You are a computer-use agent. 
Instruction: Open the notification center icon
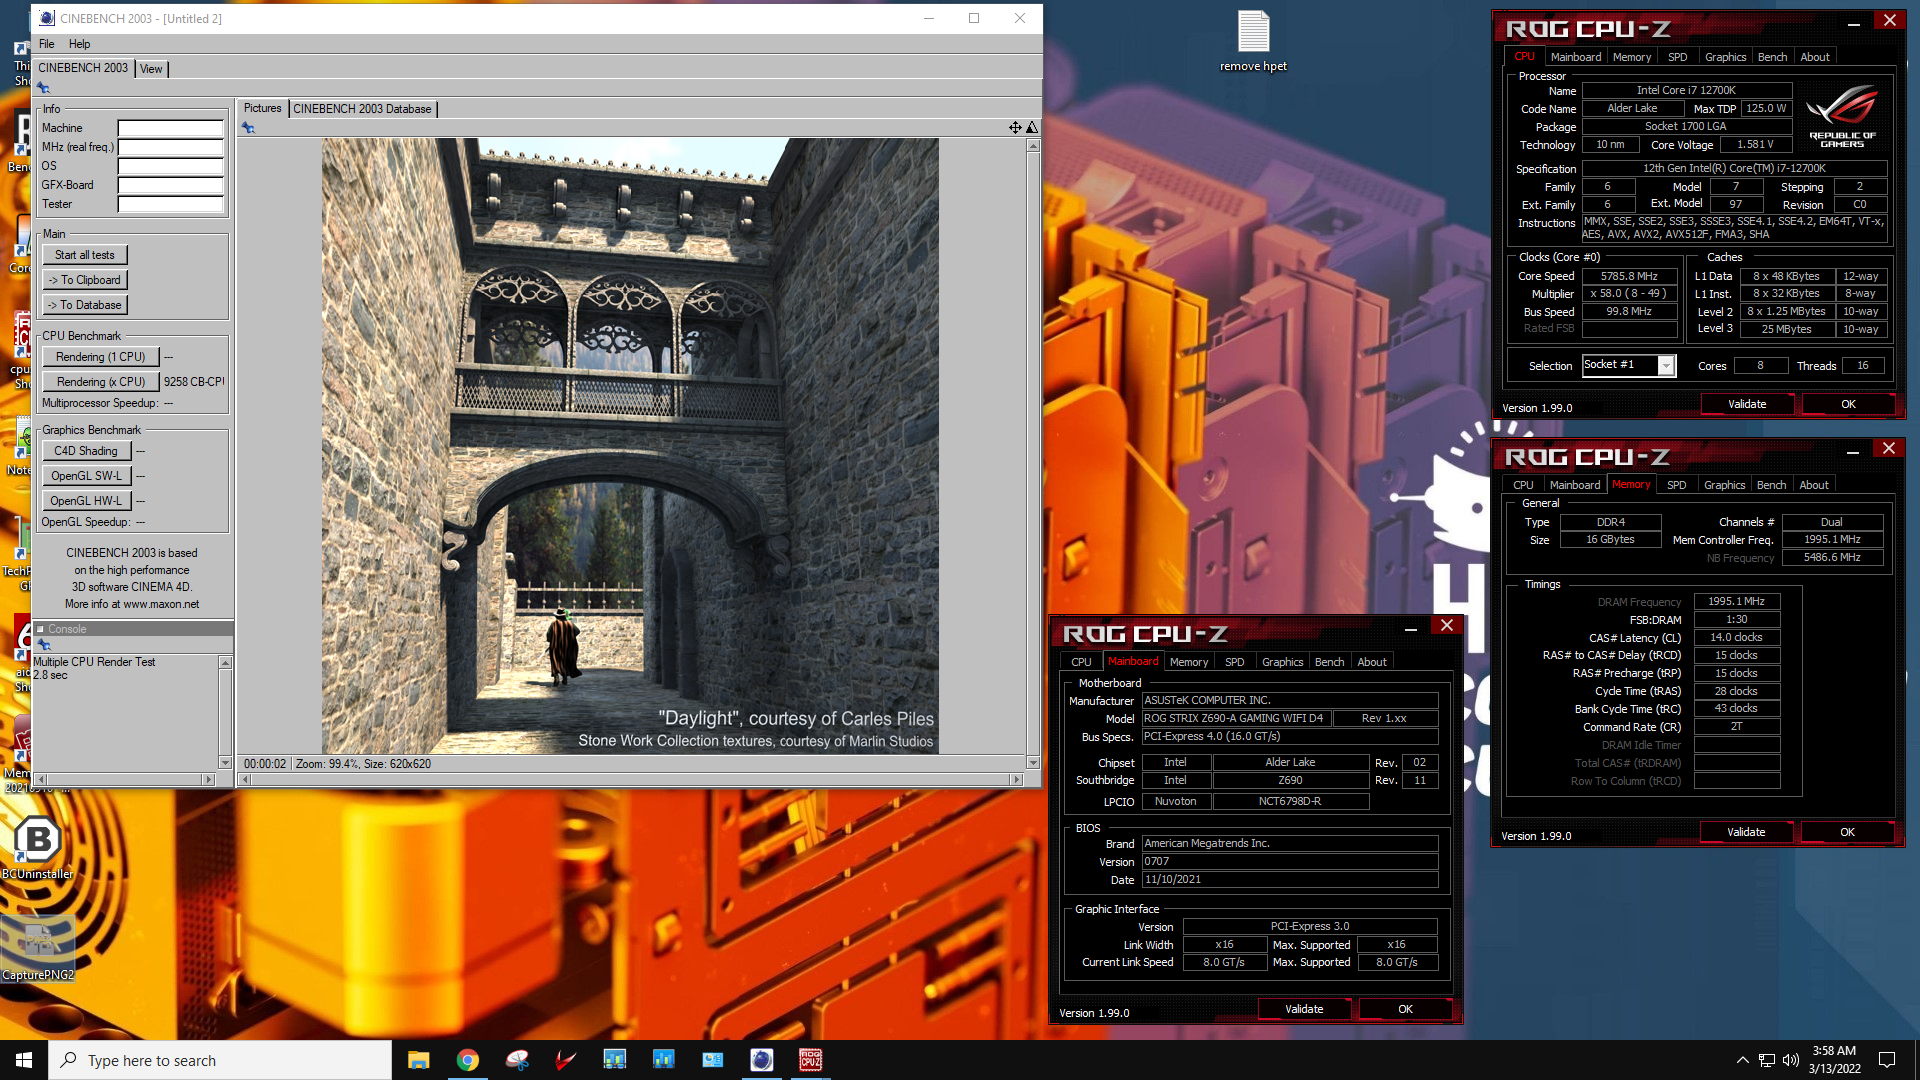(x=1887, y=1060)
